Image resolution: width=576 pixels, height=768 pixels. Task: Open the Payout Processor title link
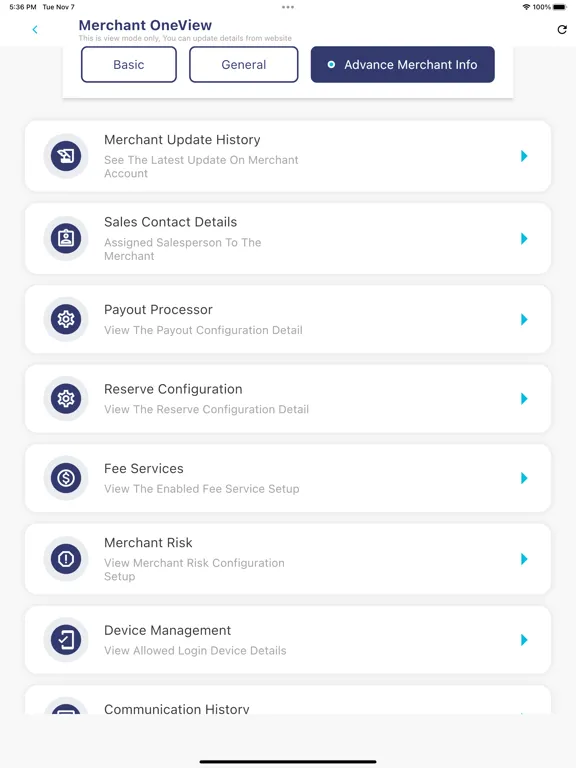(x=158, y=310)
